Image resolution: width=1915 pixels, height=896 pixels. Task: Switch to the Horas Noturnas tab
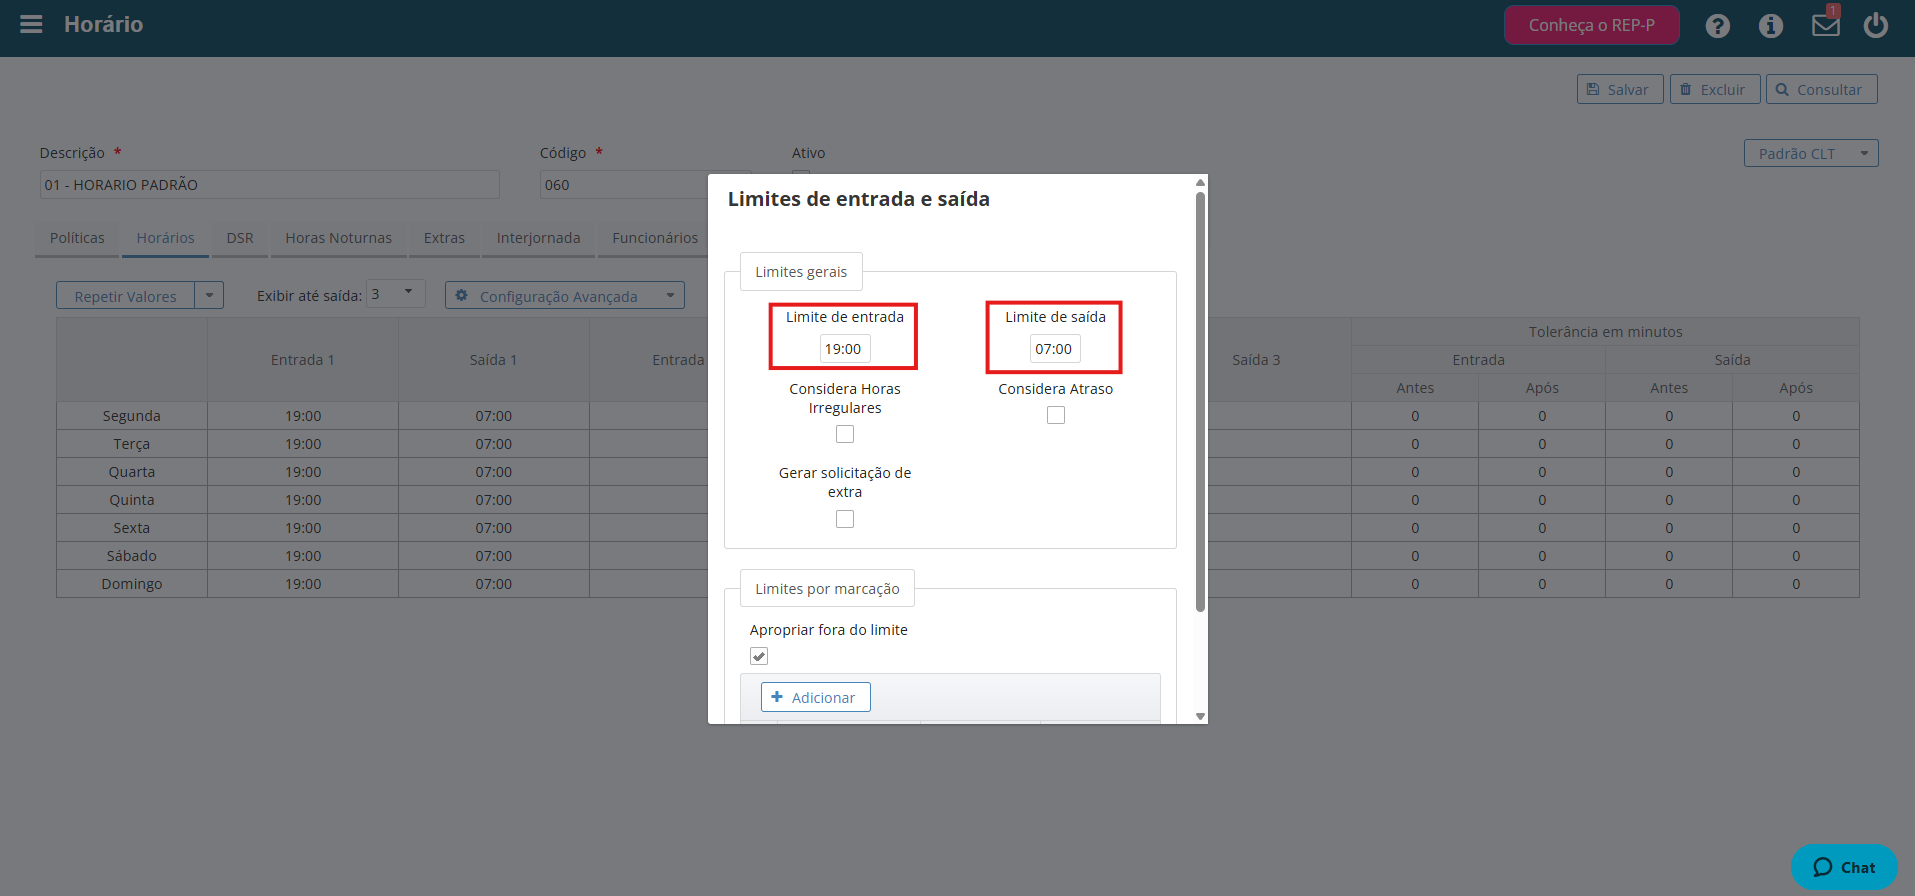click(338, 238)
